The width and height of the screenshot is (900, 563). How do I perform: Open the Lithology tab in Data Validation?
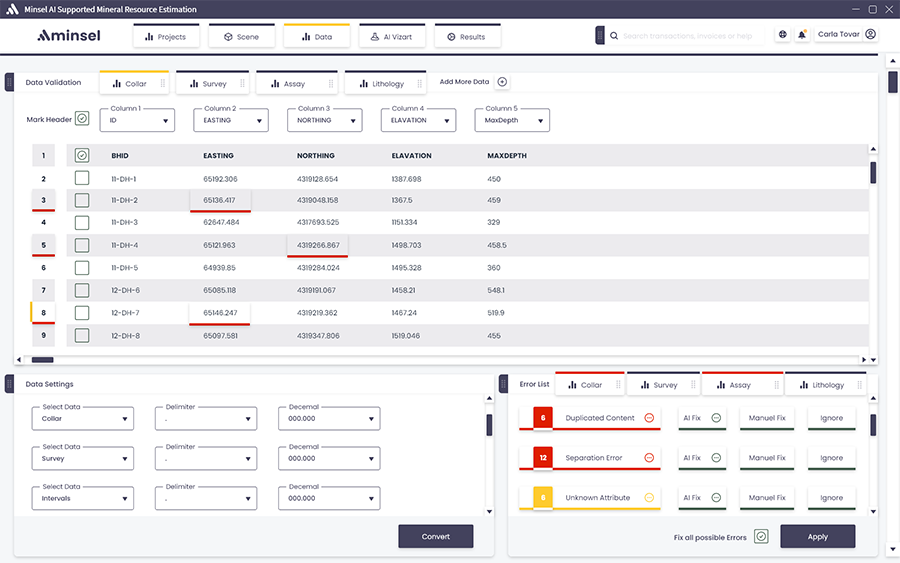385,84
